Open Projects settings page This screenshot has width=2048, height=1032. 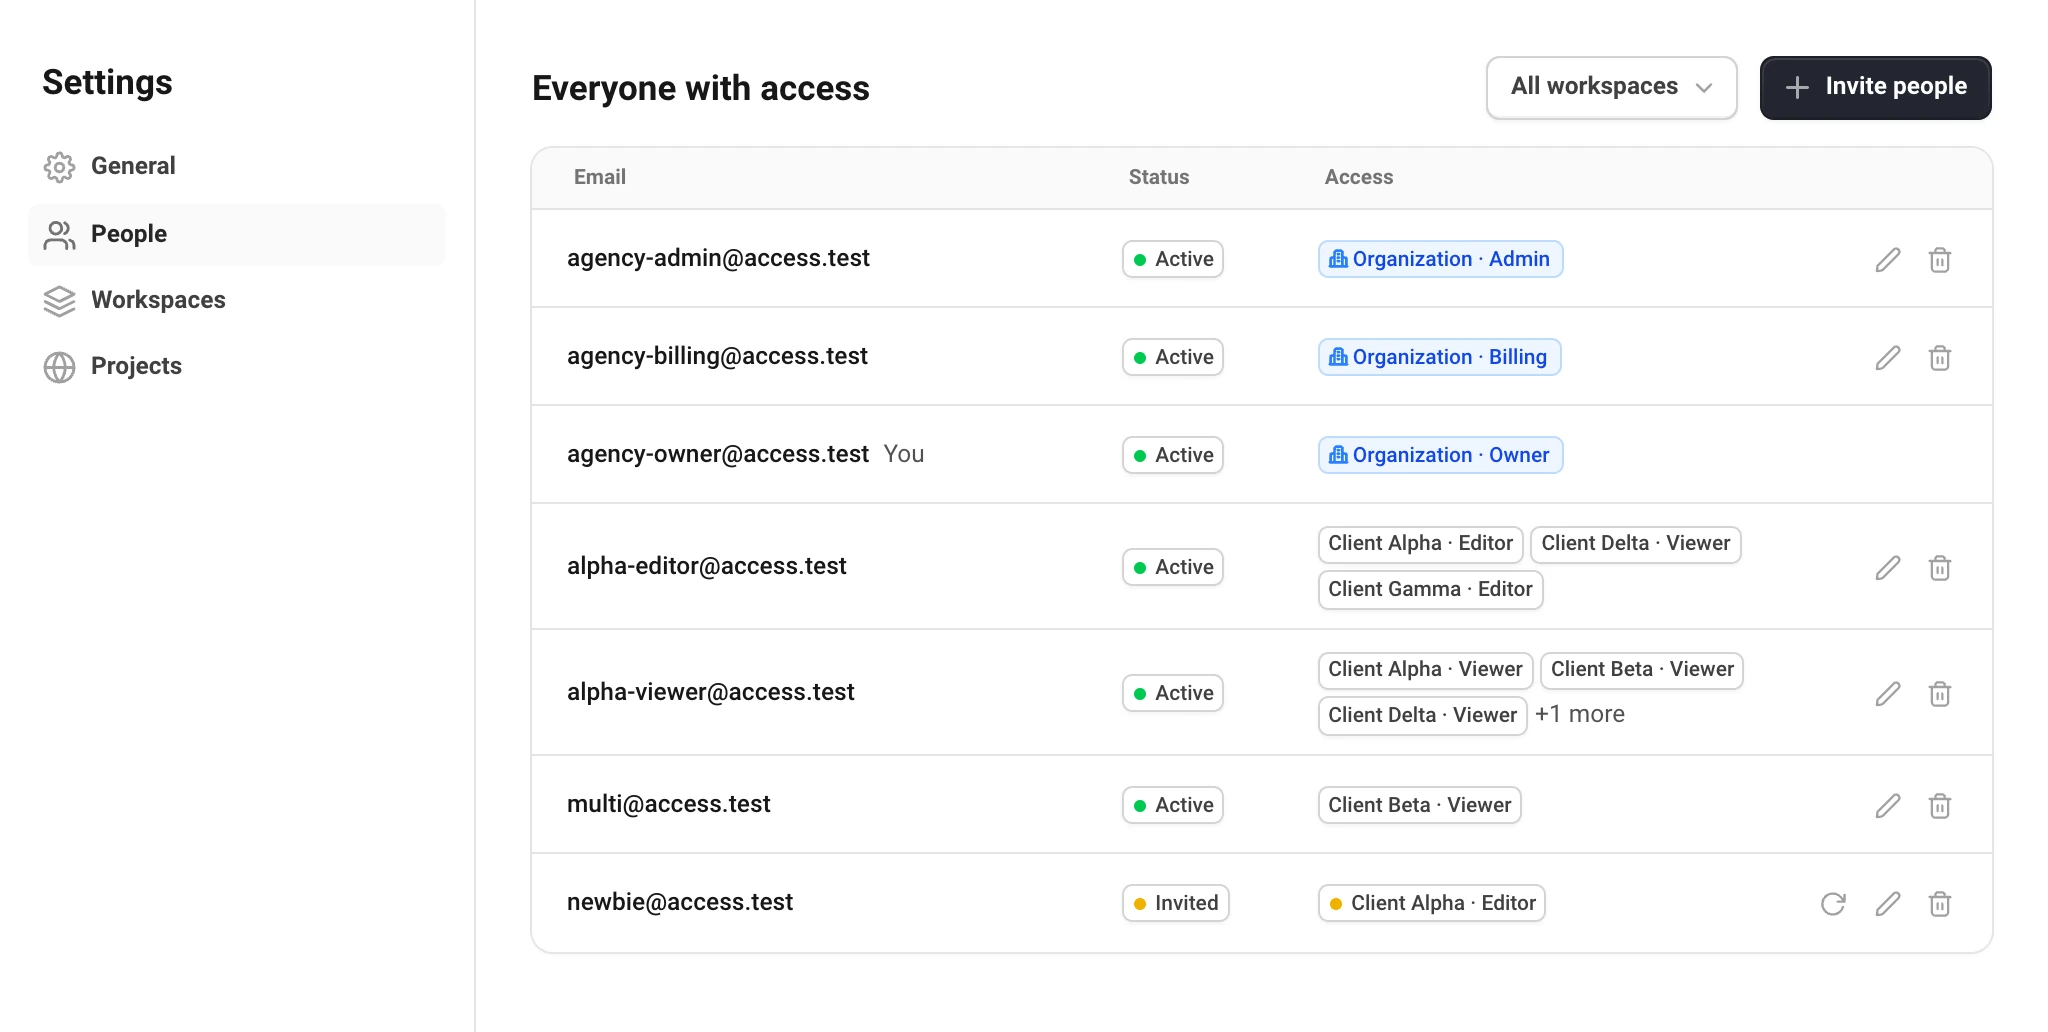tap(236, 366)
